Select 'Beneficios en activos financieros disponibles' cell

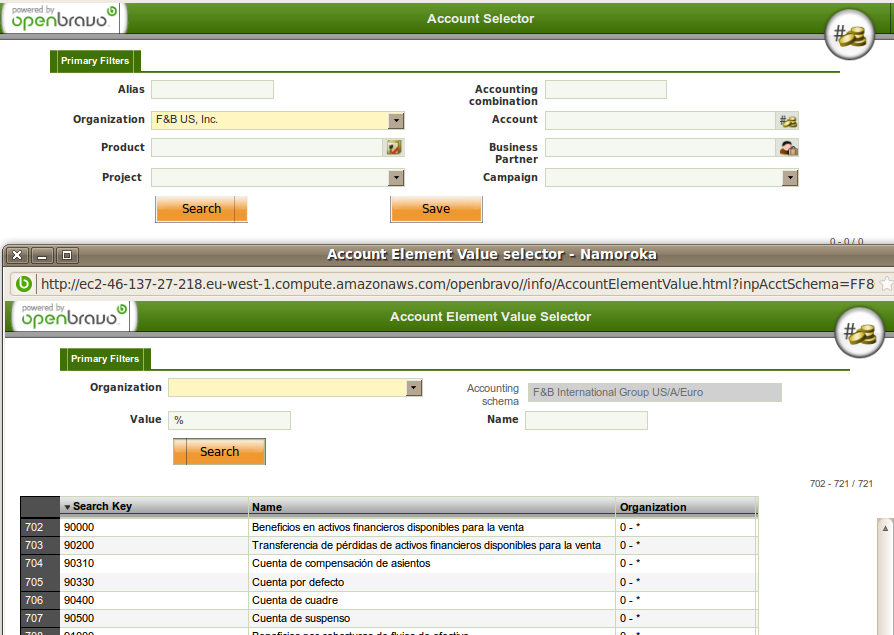pyautogui.click(x=432, y=527)
